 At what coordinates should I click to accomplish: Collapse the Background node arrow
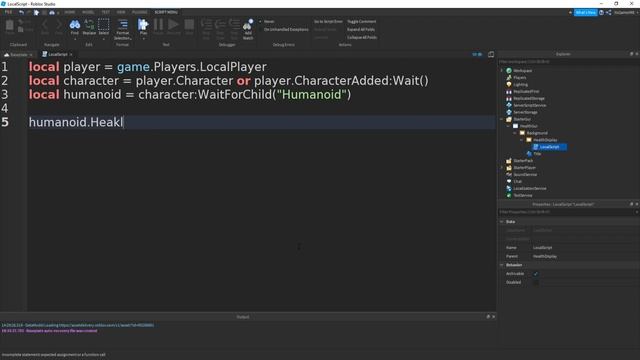515,133
